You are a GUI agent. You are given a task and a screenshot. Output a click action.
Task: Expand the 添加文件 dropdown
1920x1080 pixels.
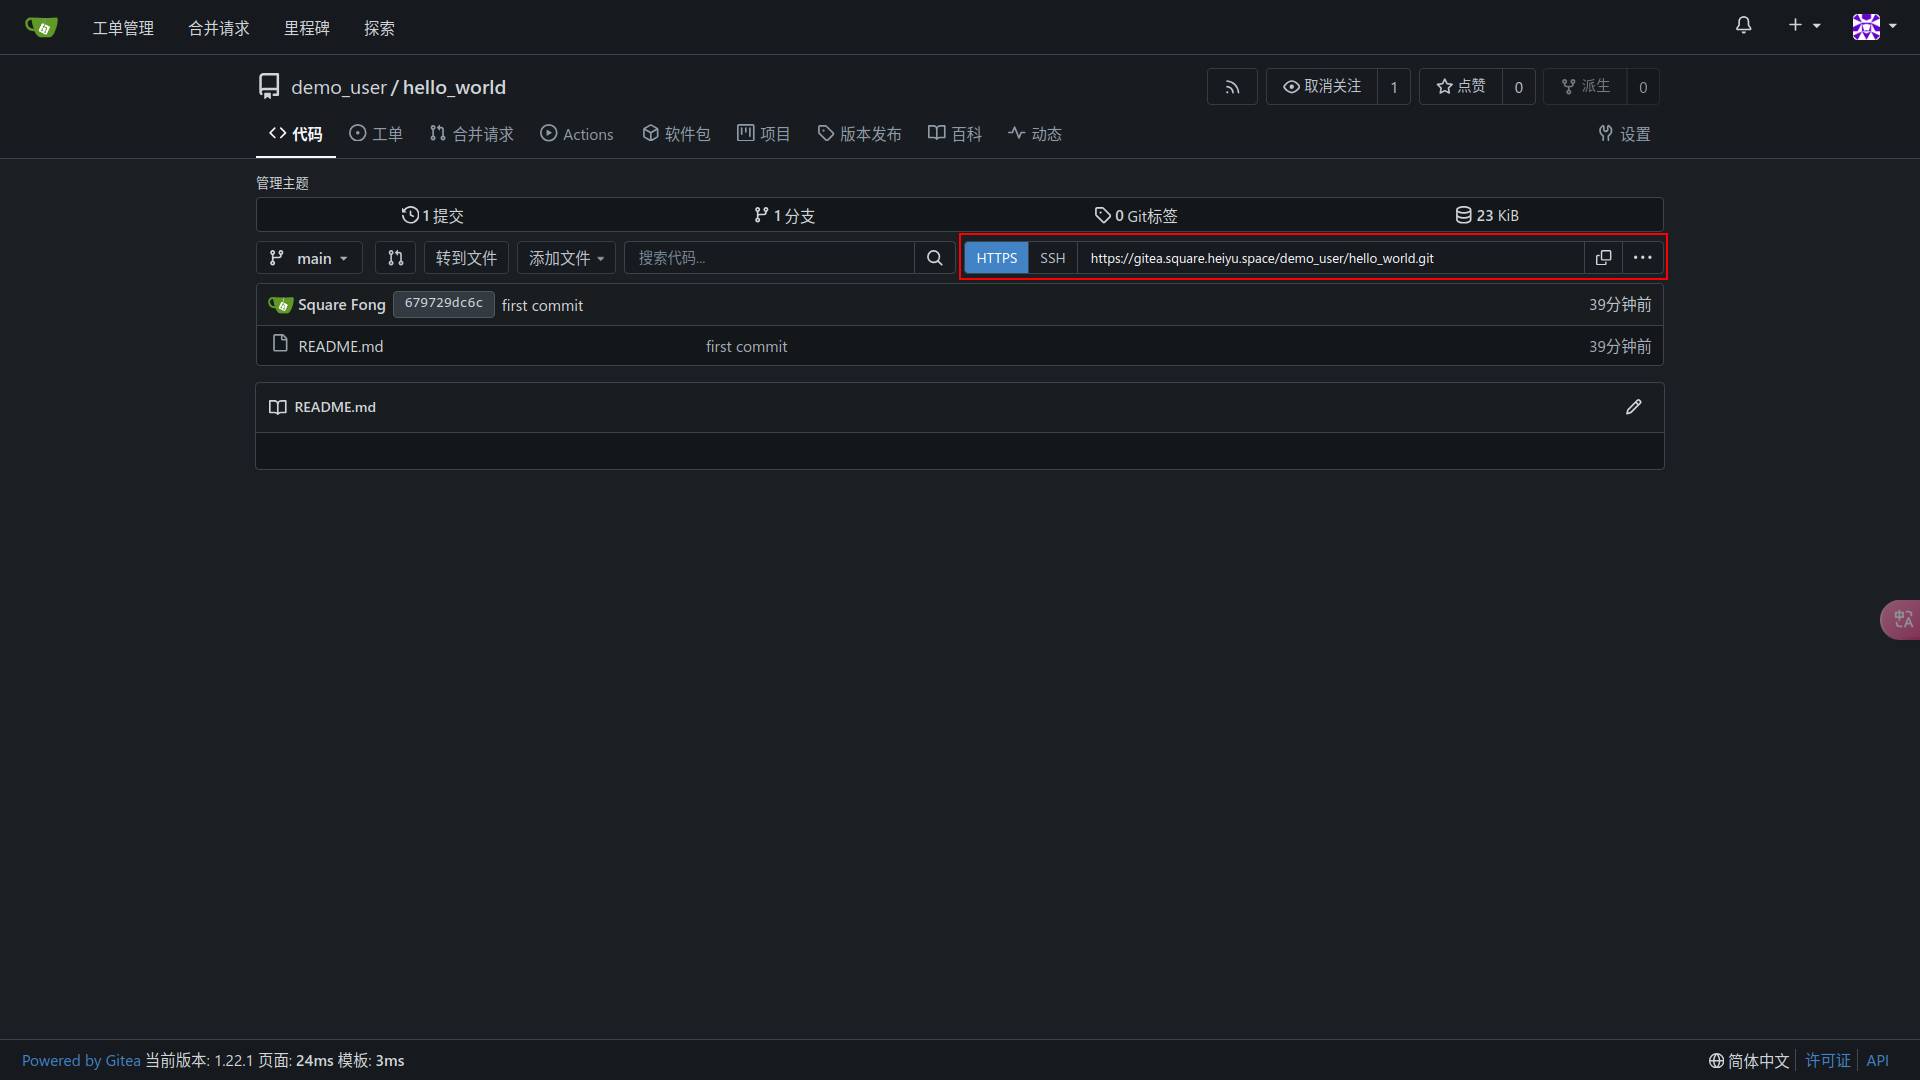click(x=566, y=258)
